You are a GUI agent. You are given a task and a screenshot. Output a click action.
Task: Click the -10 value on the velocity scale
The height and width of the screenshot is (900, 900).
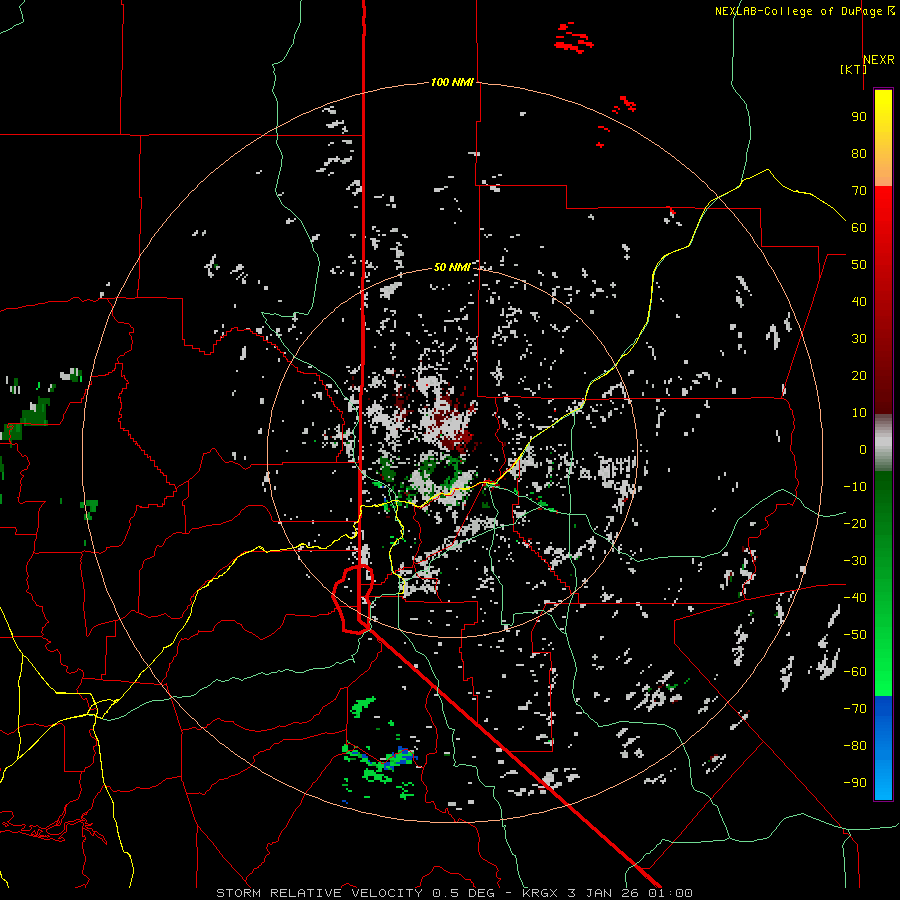pos(855,487)
